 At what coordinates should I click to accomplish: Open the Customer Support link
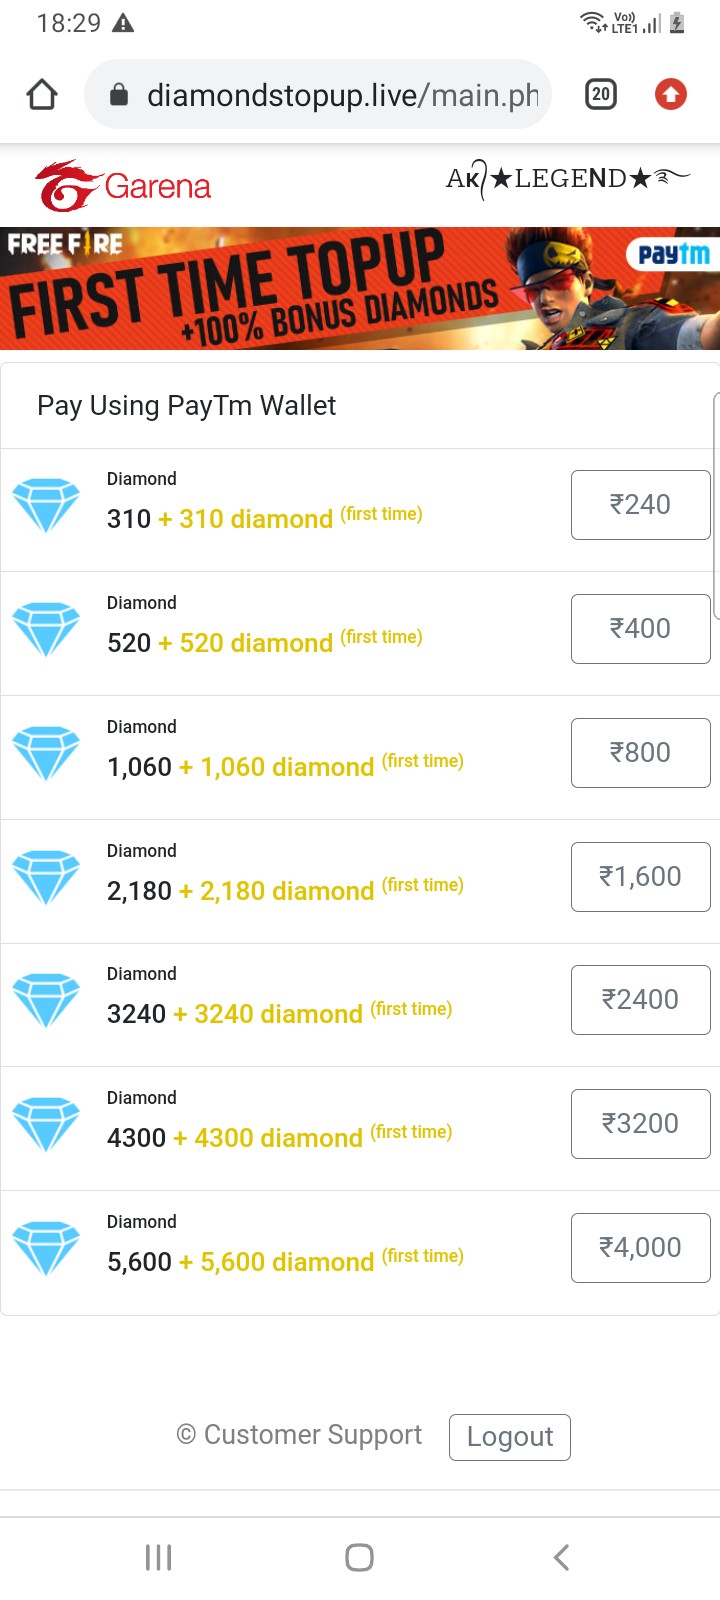(299, 1435)
